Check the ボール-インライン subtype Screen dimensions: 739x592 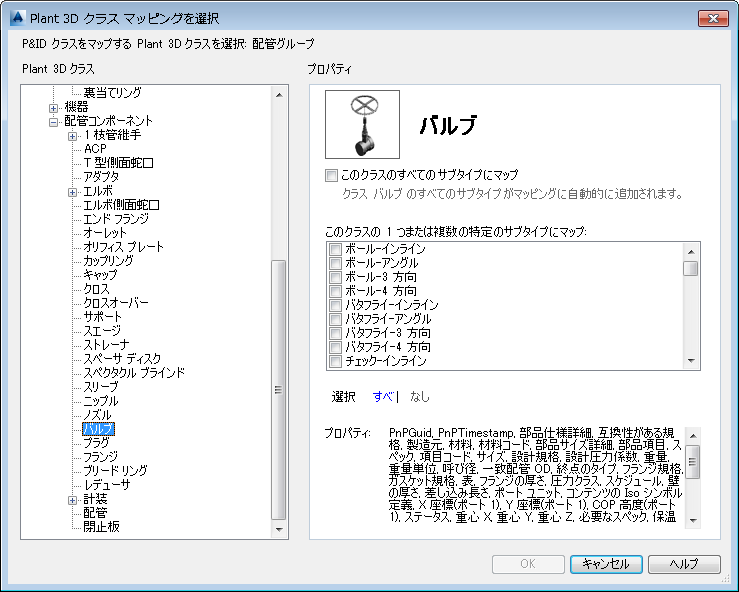(x=335, y=249)
